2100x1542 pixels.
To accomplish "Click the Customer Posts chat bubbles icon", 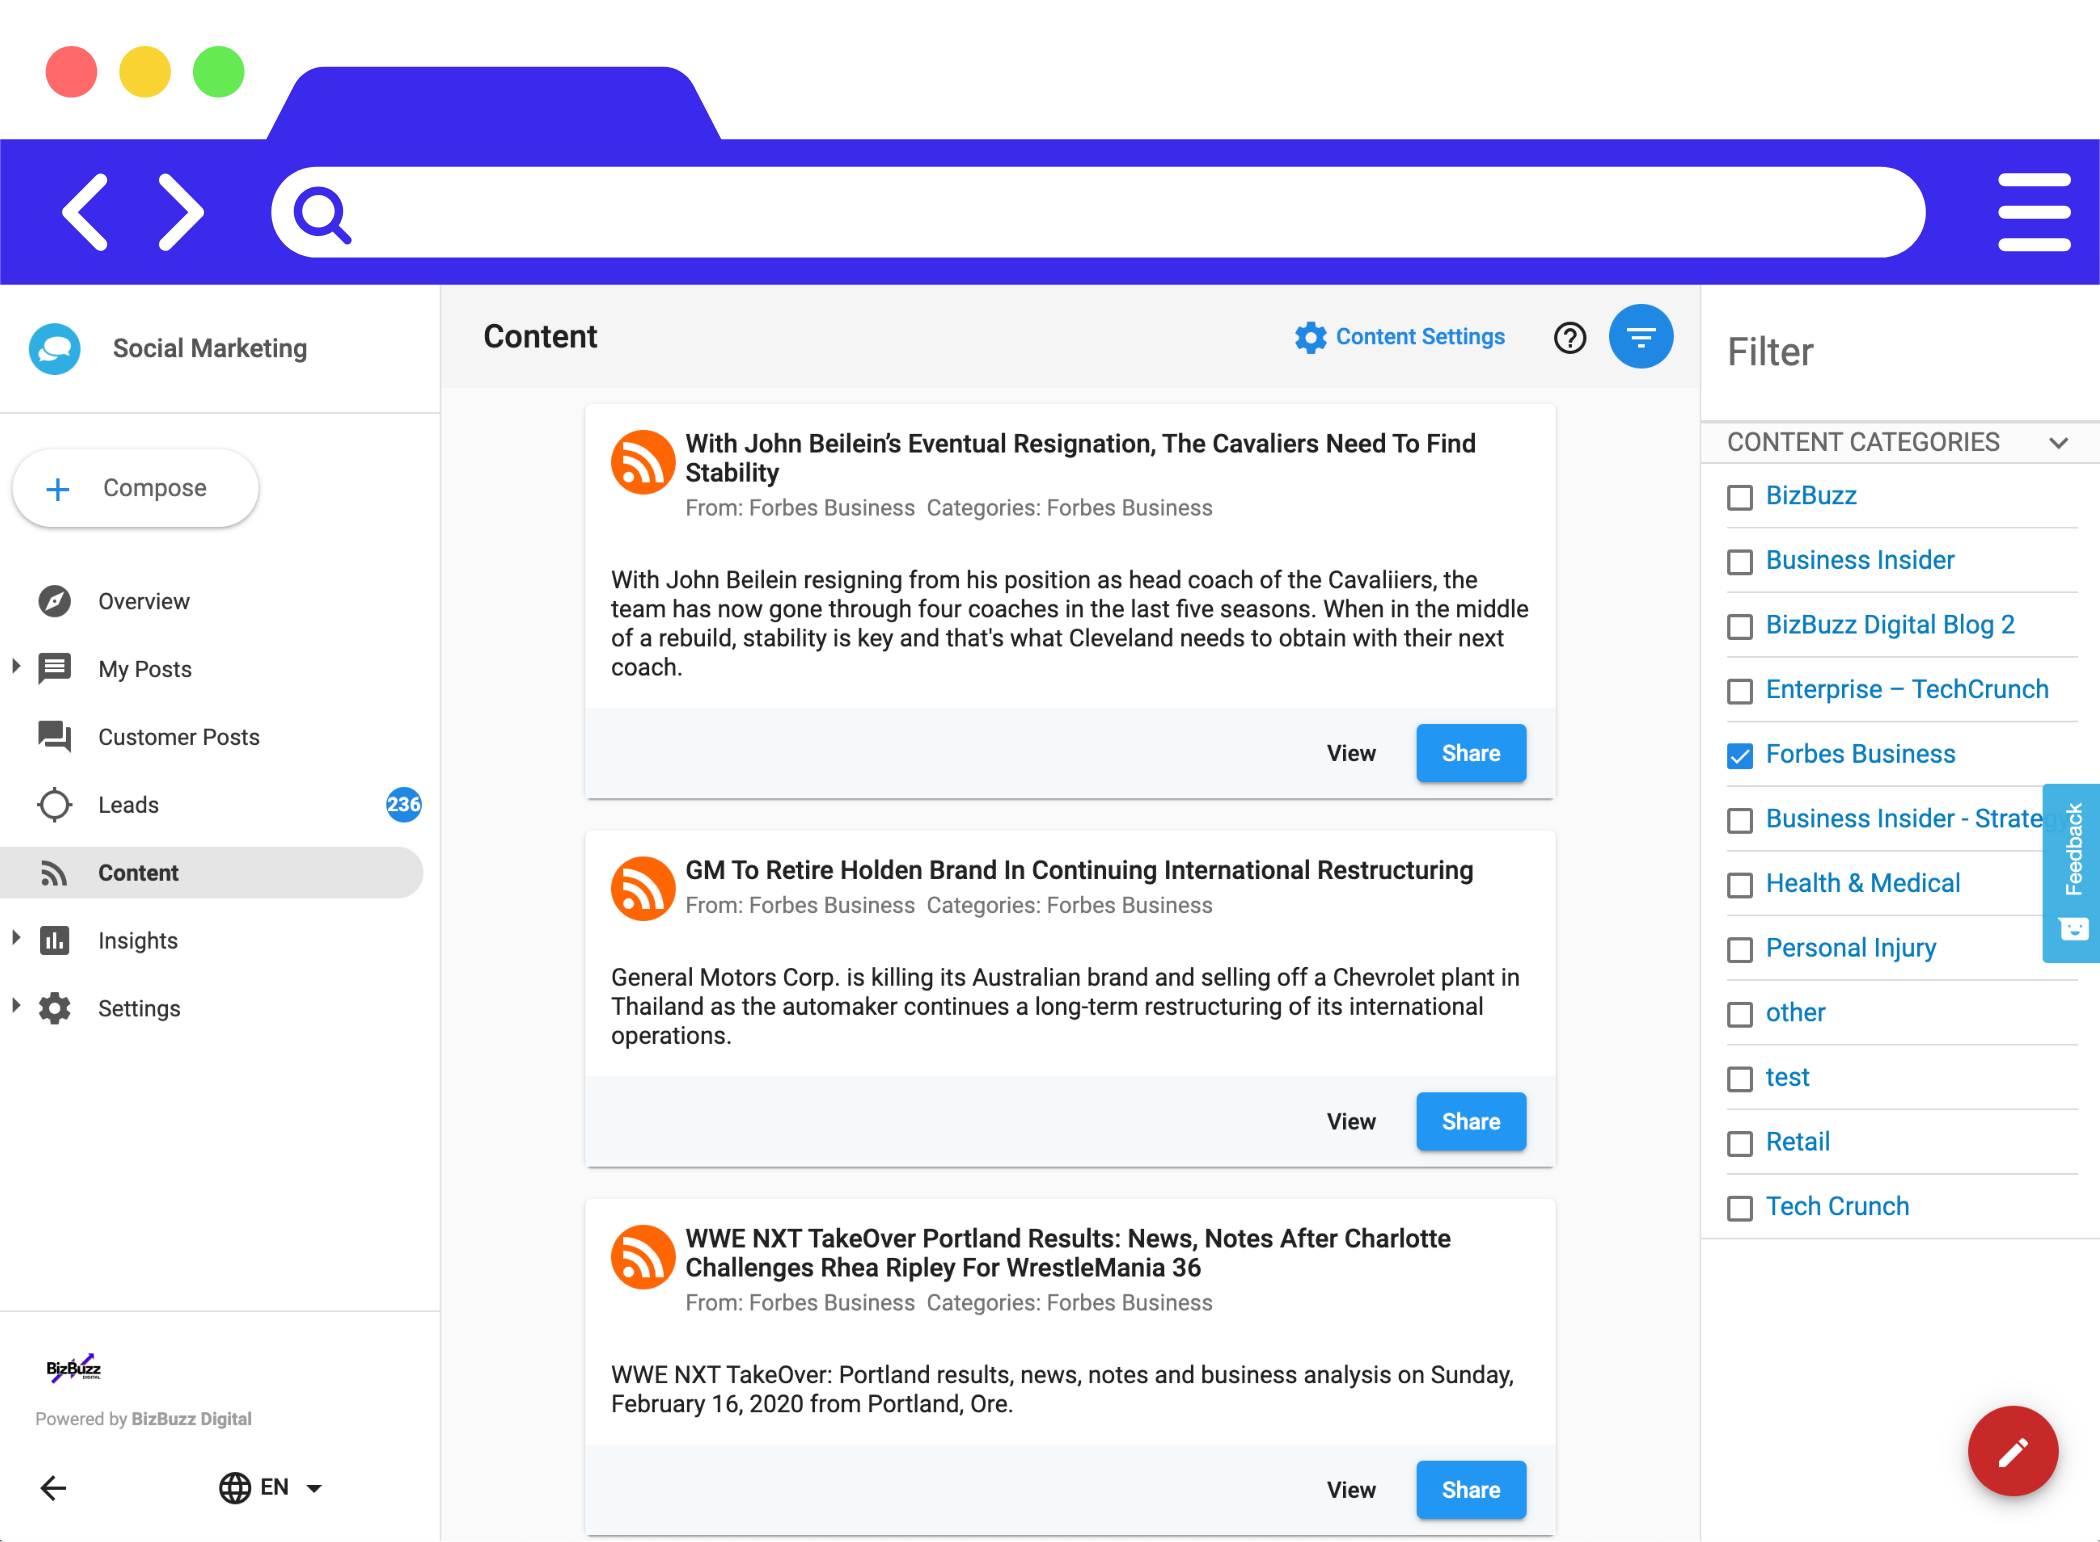I will tap(54, 736).
